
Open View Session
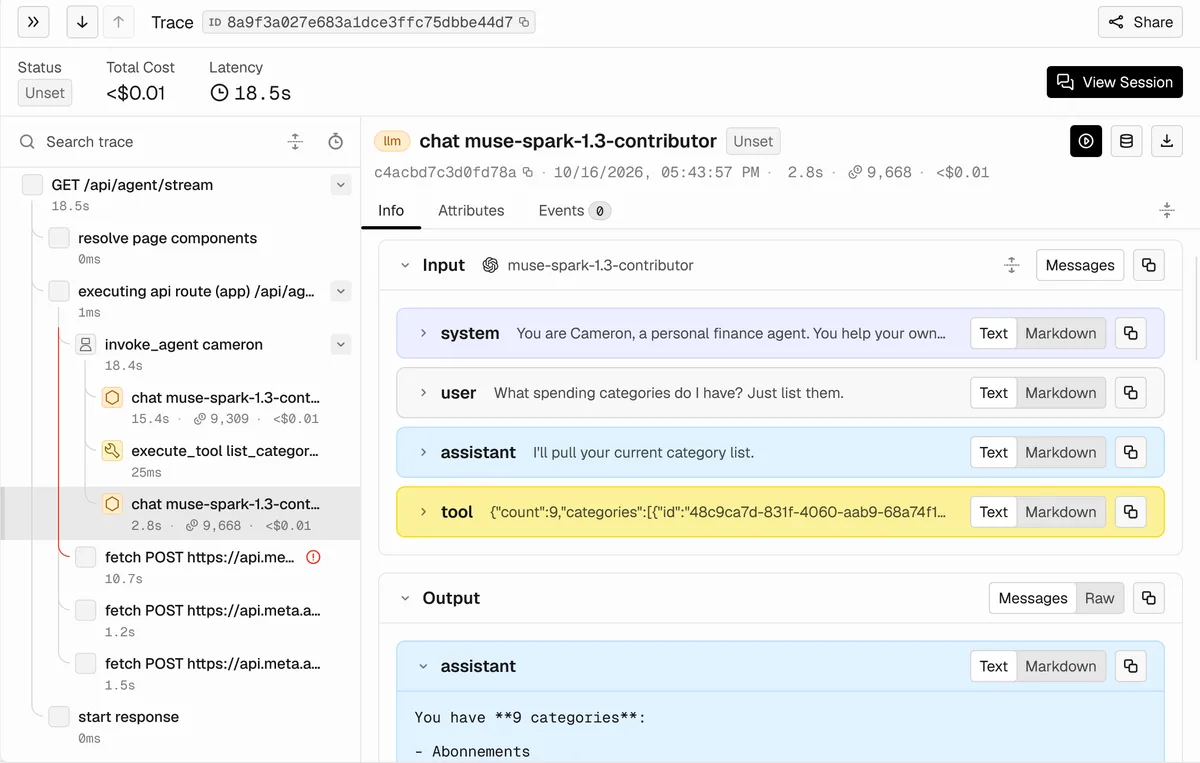pos(1114,82)
